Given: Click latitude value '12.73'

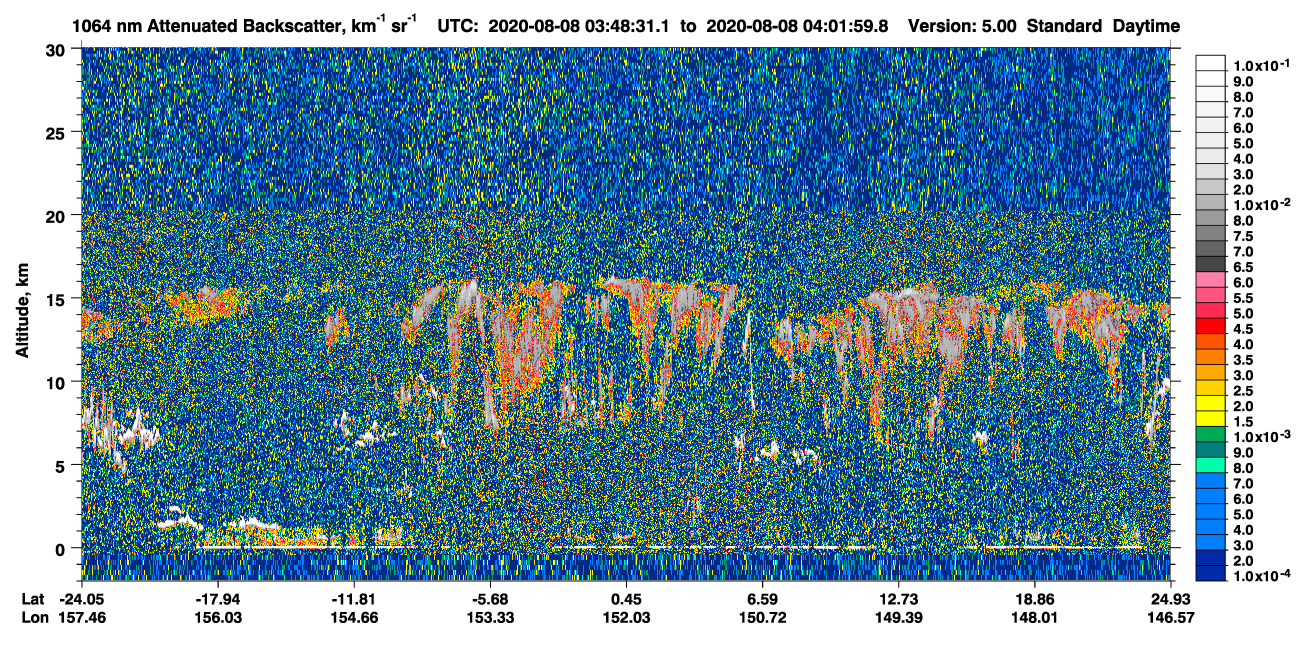Looking at the screenshot, I should tap(899, 599).
